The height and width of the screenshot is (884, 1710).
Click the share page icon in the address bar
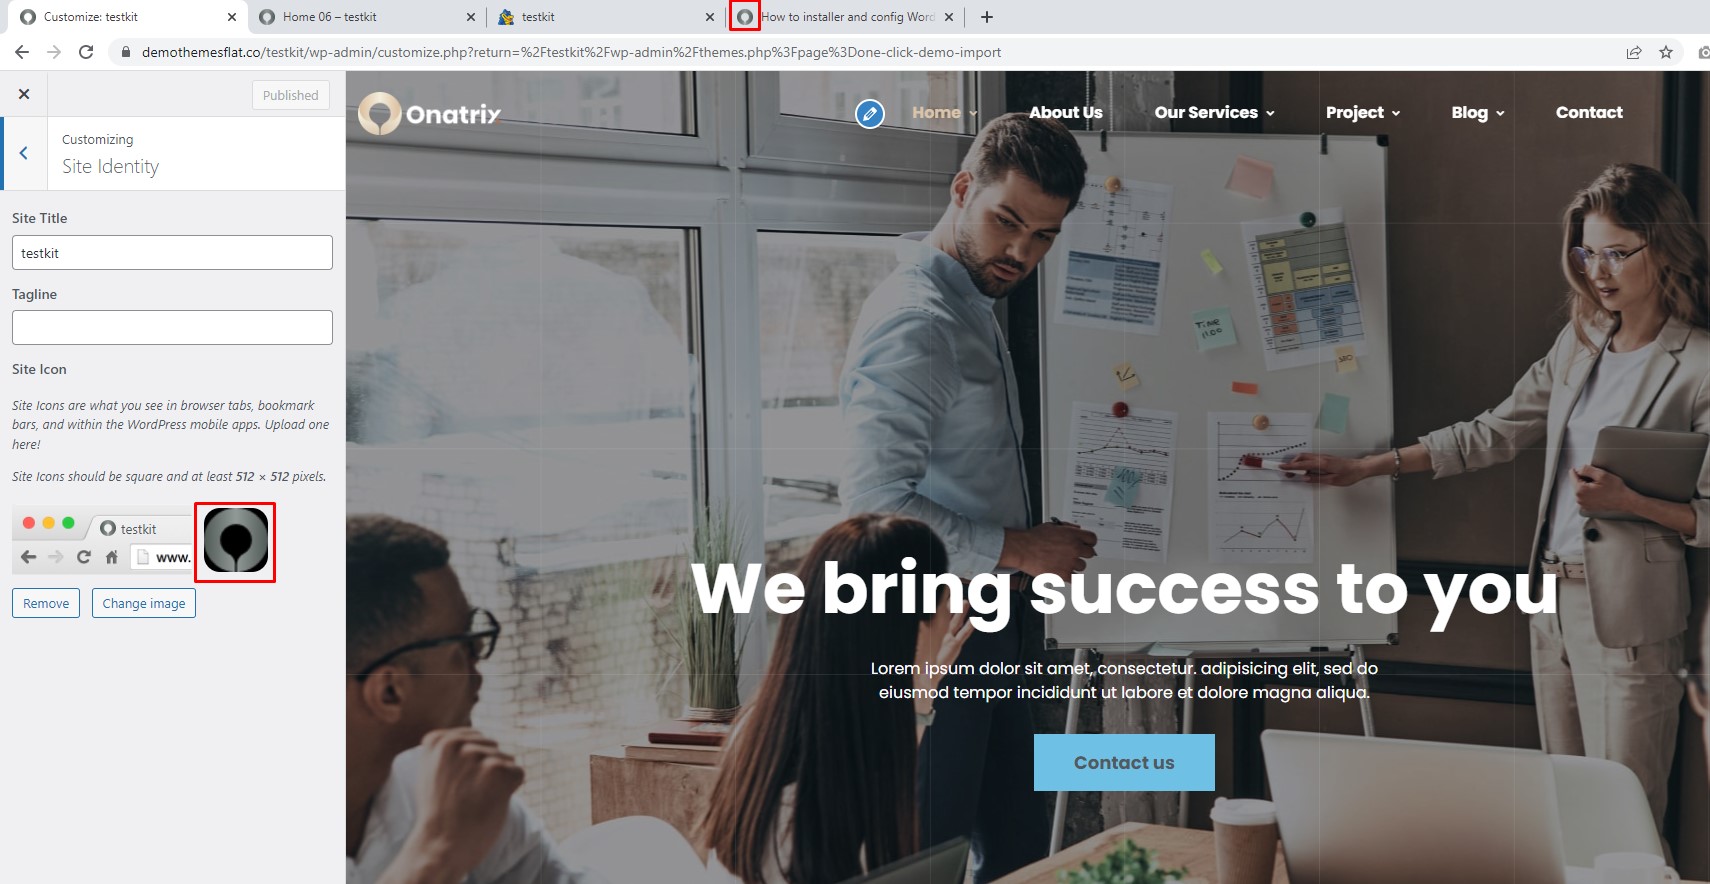point(1634,52)
